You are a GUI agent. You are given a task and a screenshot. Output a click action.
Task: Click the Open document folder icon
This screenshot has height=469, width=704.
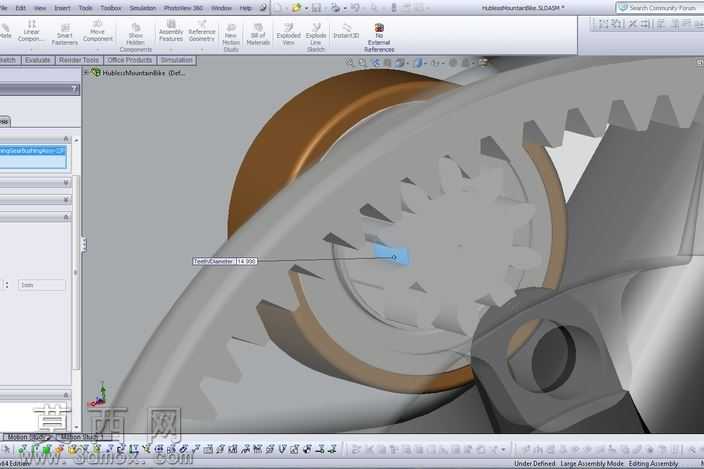point(296,8)
